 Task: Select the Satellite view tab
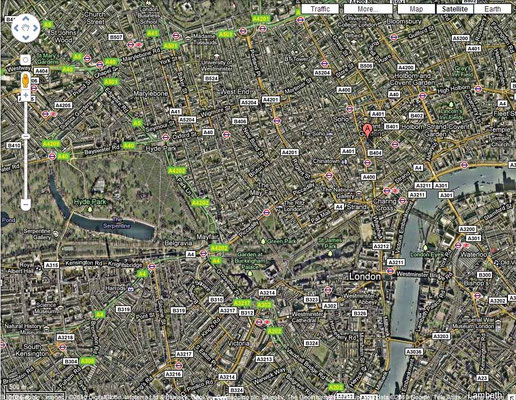point(455,9)
